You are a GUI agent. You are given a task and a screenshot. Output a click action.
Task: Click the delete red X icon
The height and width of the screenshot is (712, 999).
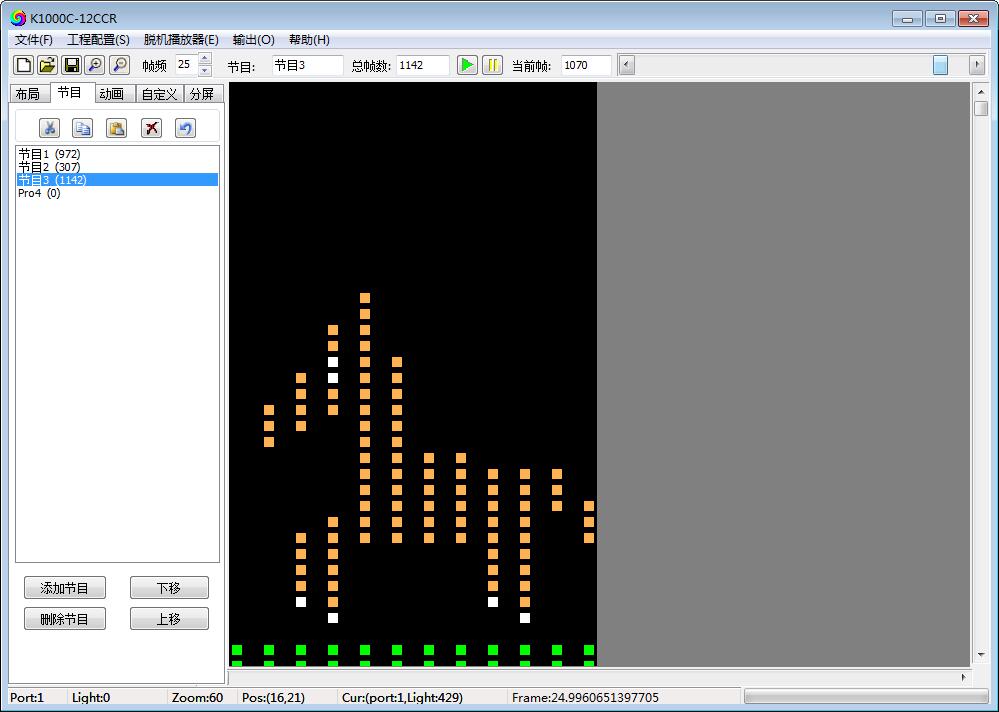151,128
